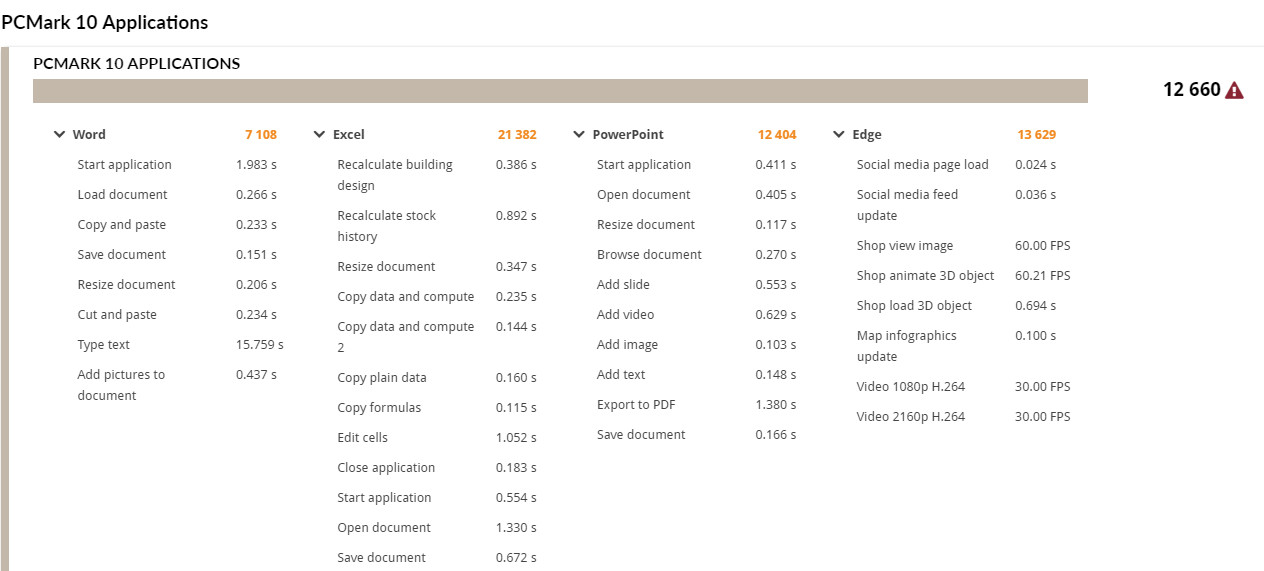Image resolution: width=1264 pixels, height=571 pixels.
Task: Click Recalculate building design row
Action: point(437,175)
